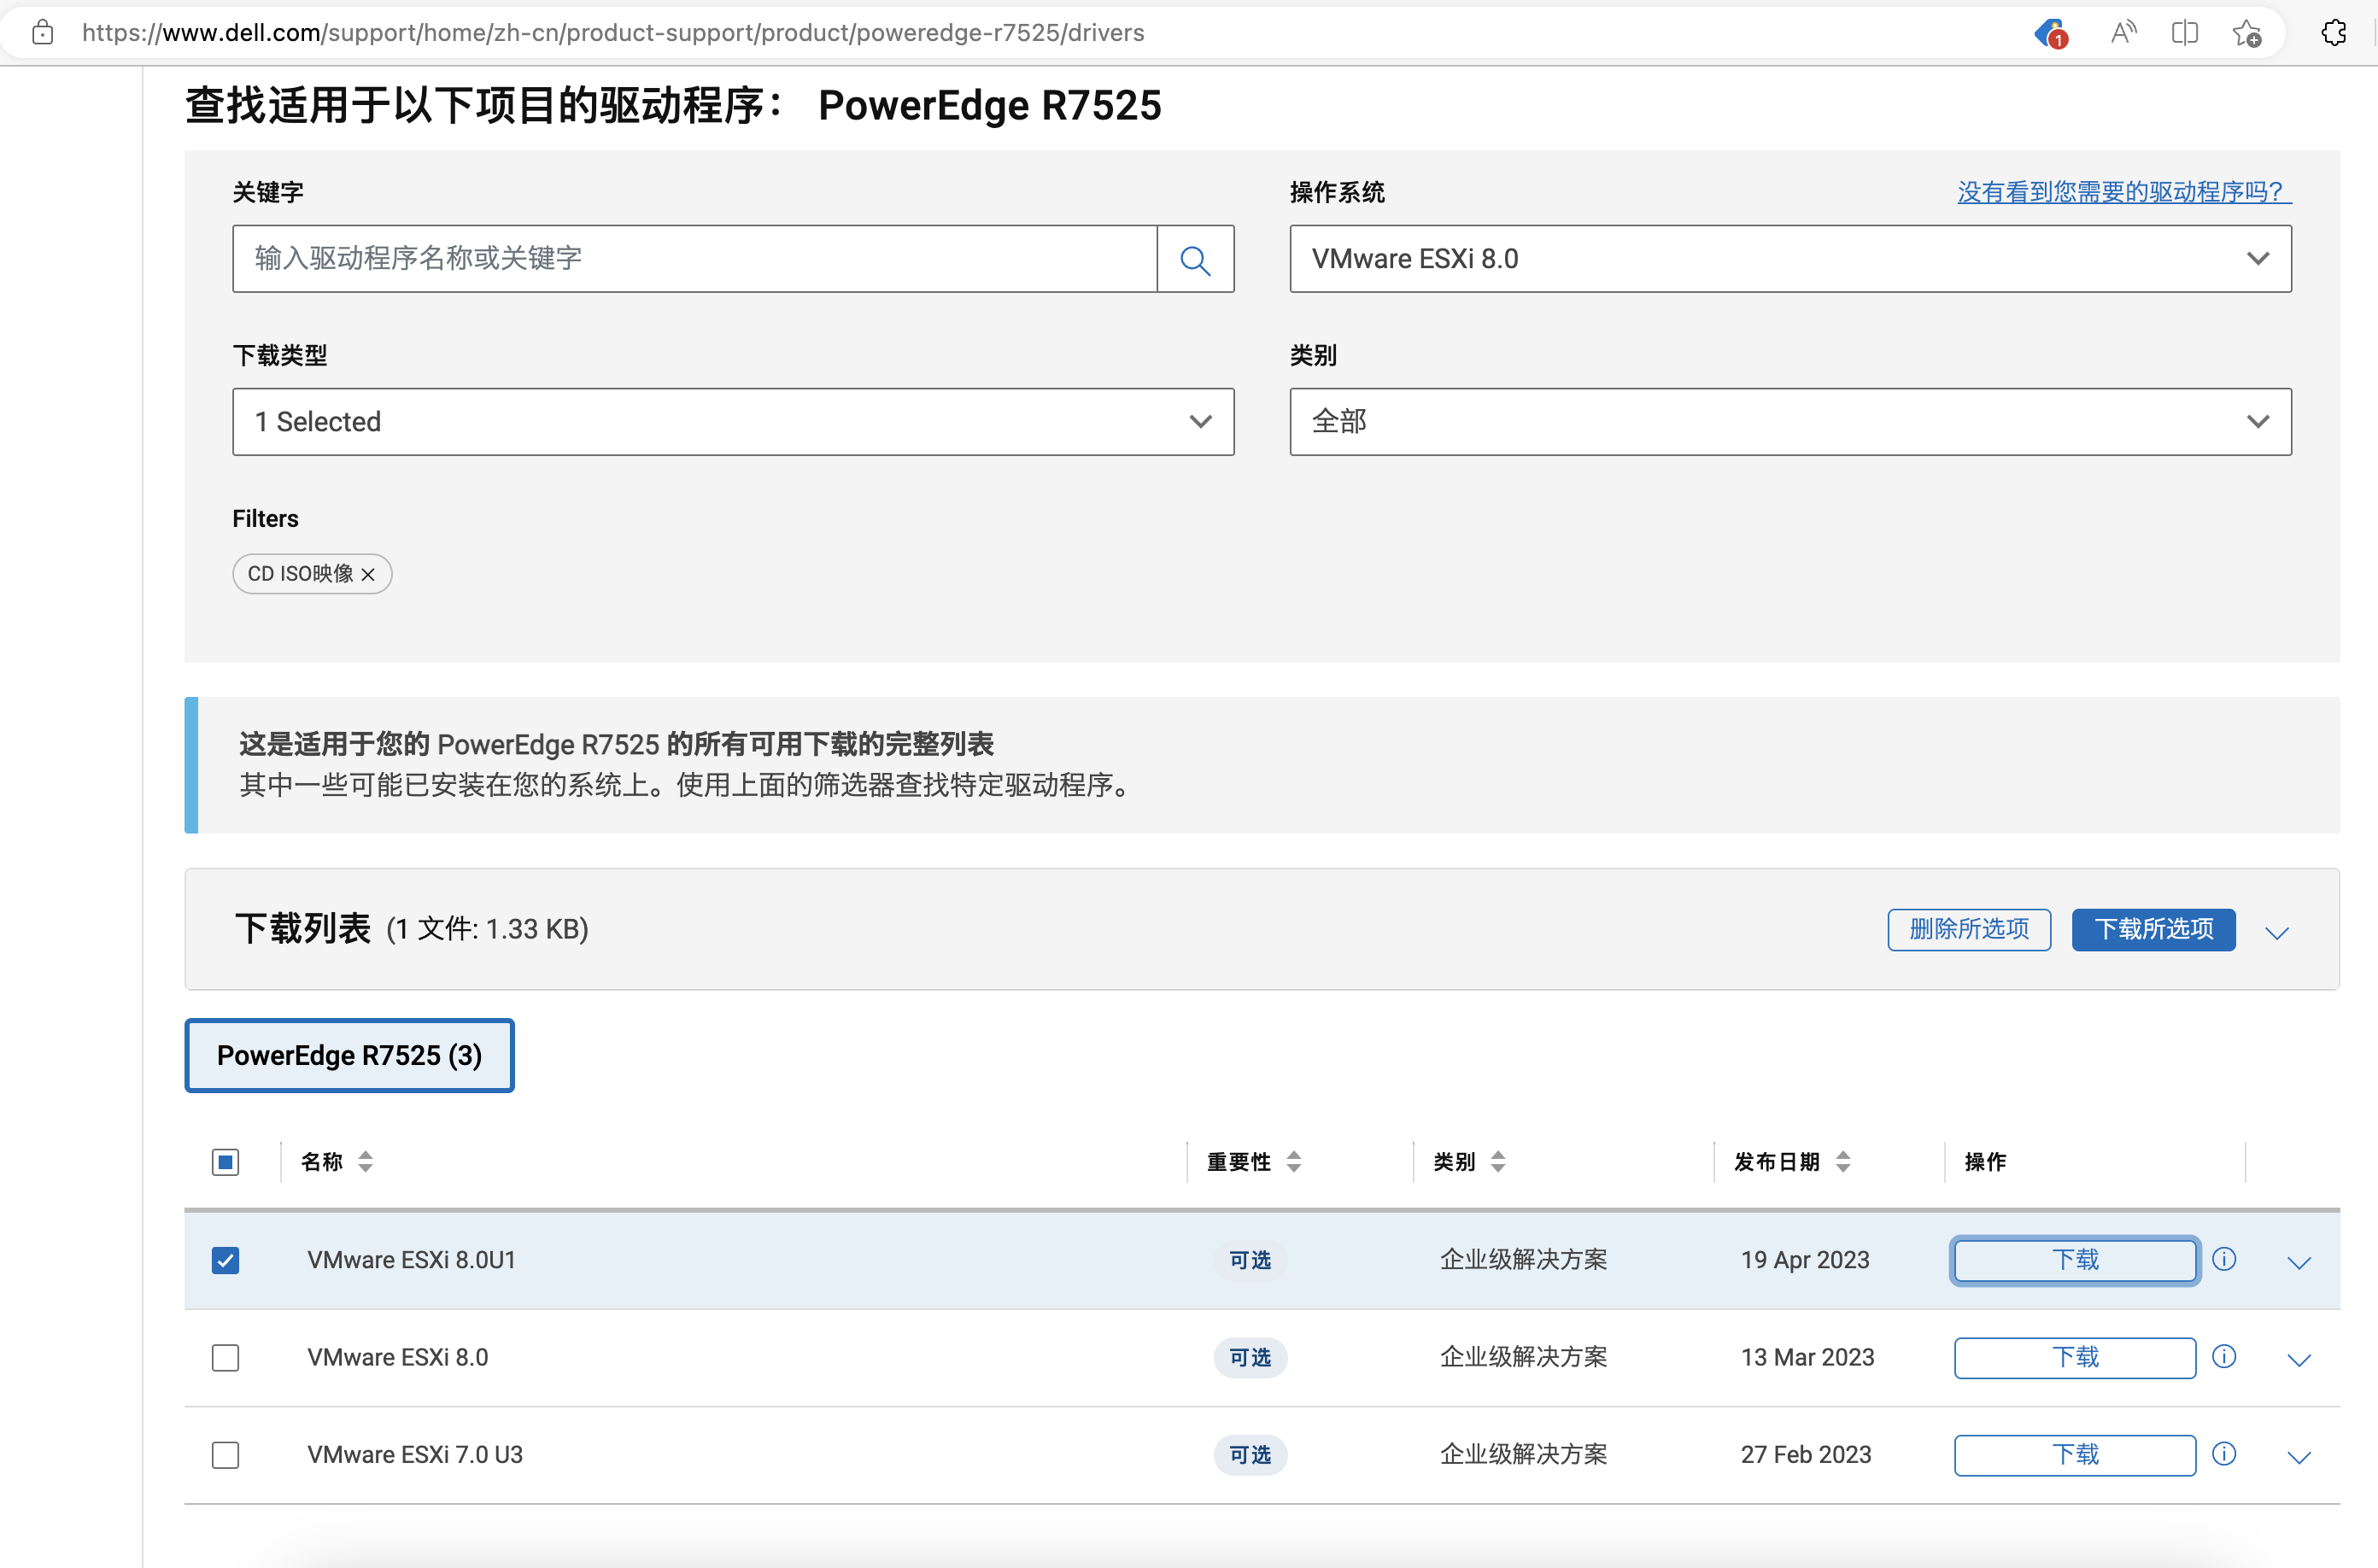Screen dimensions: 2378x1568
Task: Click the 19 Apr 2023 date cell
Action: (1805, 1259)
